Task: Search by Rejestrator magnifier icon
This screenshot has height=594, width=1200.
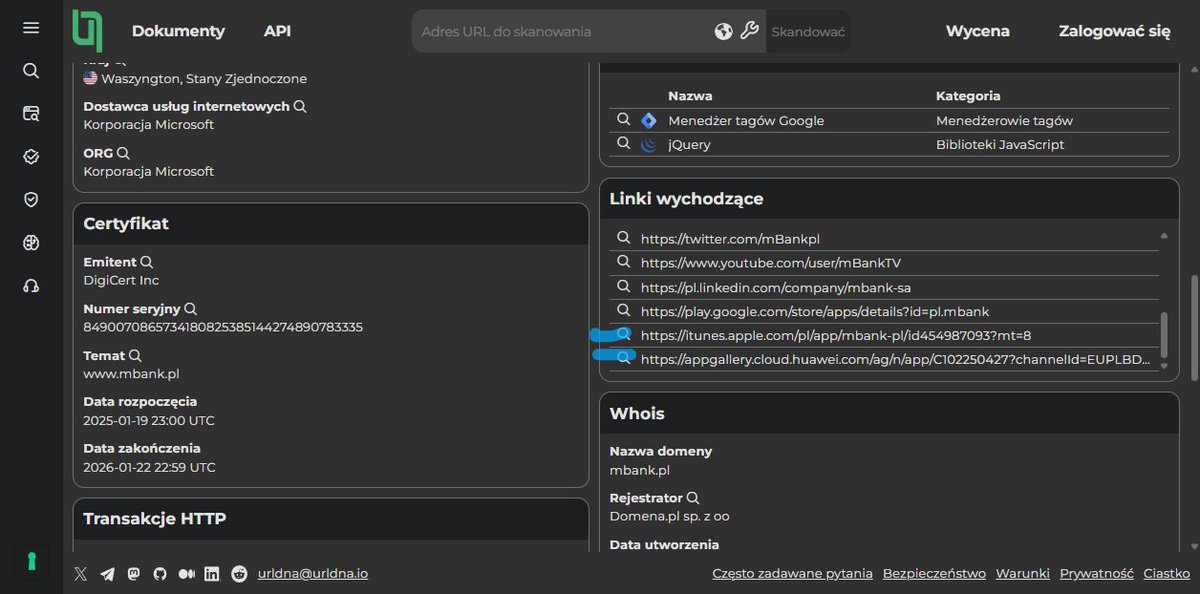Action: [692, 497]
